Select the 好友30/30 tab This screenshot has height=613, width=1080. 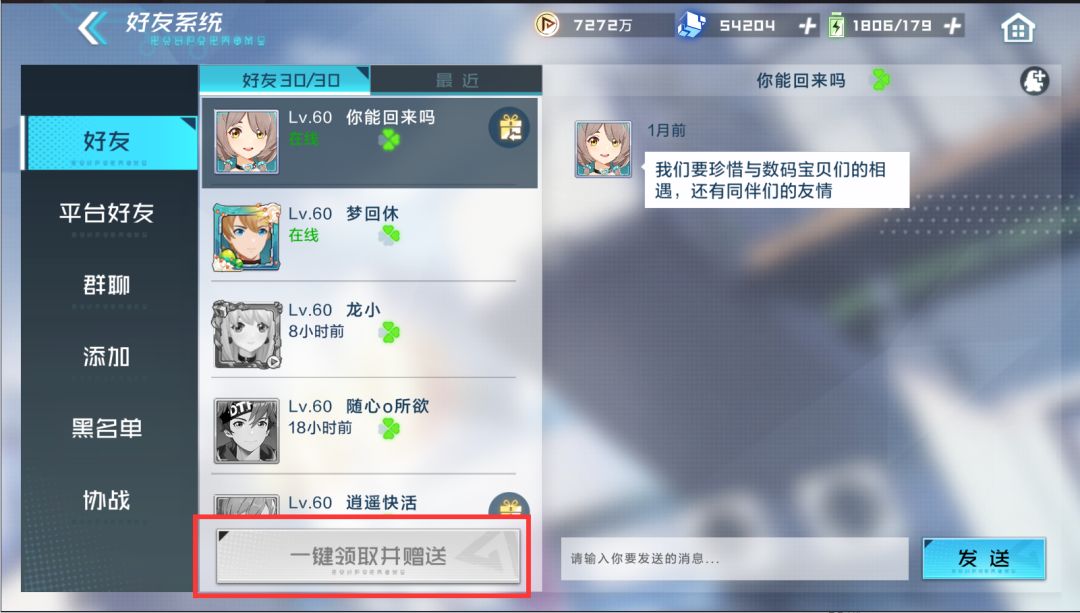[x=284, y=80]
